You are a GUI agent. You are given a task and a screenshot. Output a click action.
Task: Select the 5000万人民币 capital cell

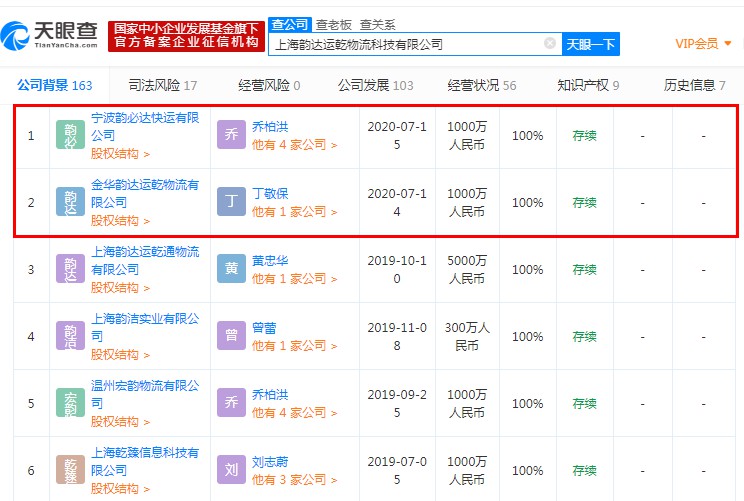pyautogui.click(x=467, y=269)
